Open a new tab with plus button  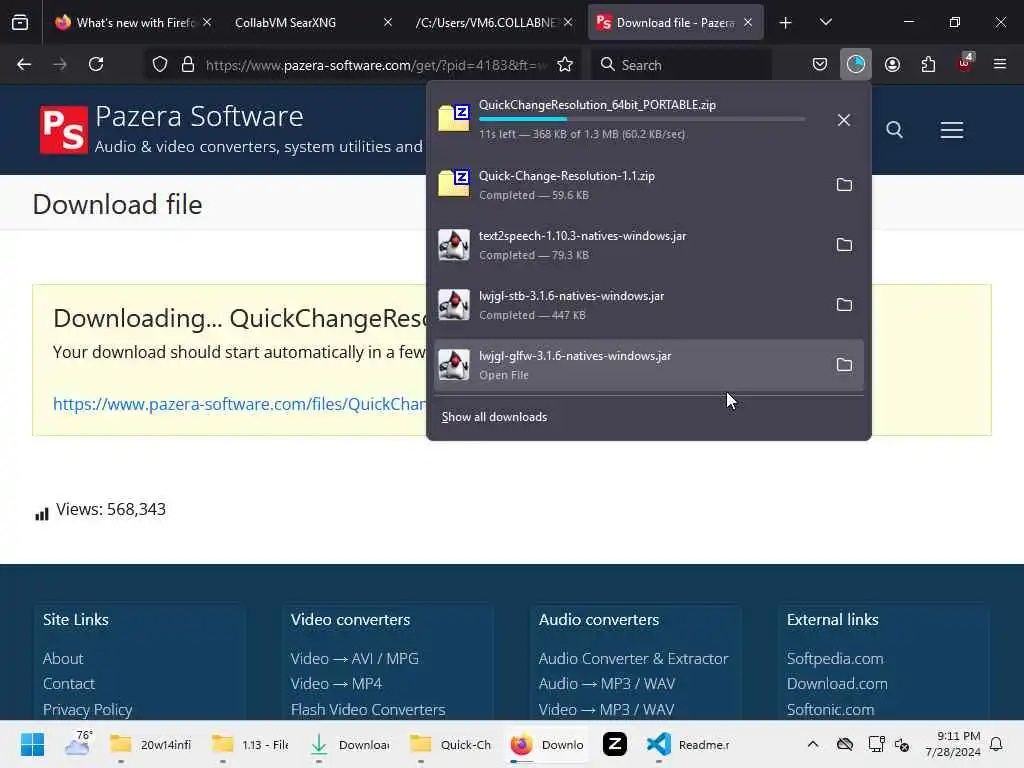point(786,23)
